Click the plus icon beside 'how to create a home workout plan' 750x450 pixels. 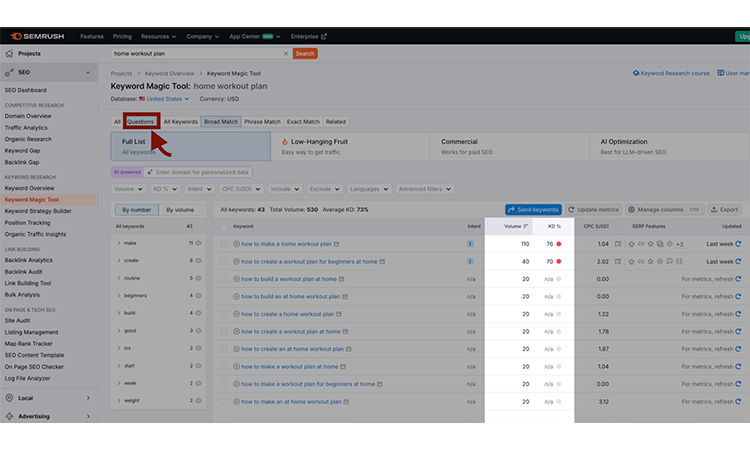click(236, 314)
